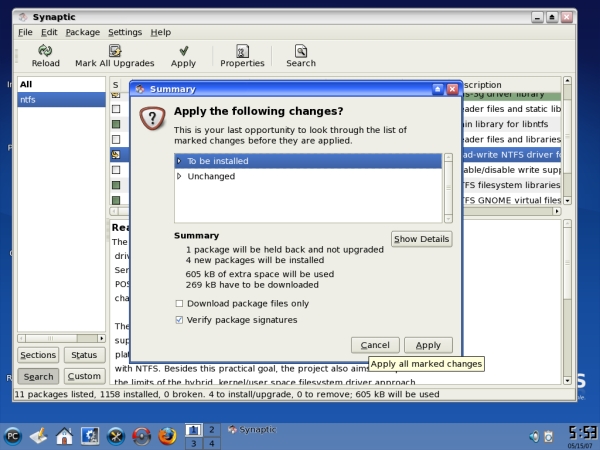Open the Help menu

[160, 33]
